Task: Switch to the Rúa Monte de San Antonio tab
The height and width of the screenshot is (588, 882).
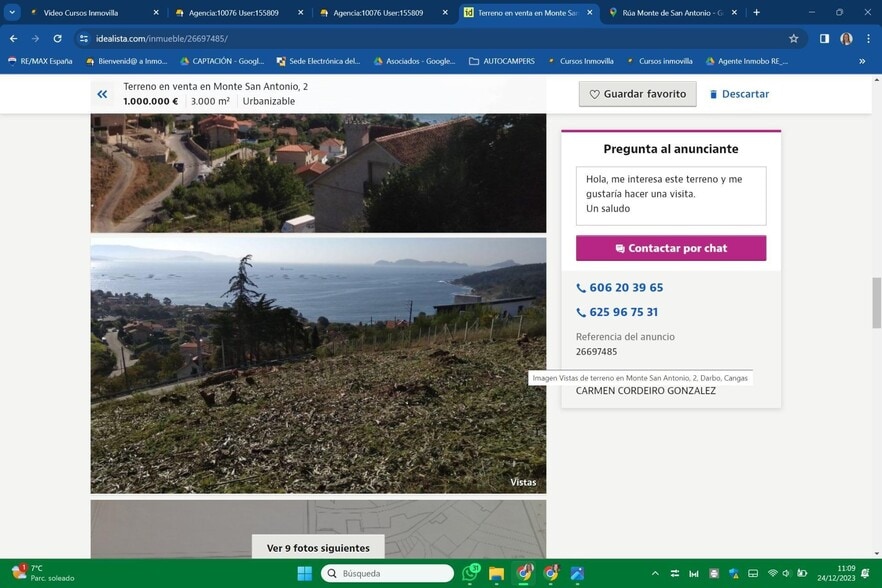Action: click(668, 12)
